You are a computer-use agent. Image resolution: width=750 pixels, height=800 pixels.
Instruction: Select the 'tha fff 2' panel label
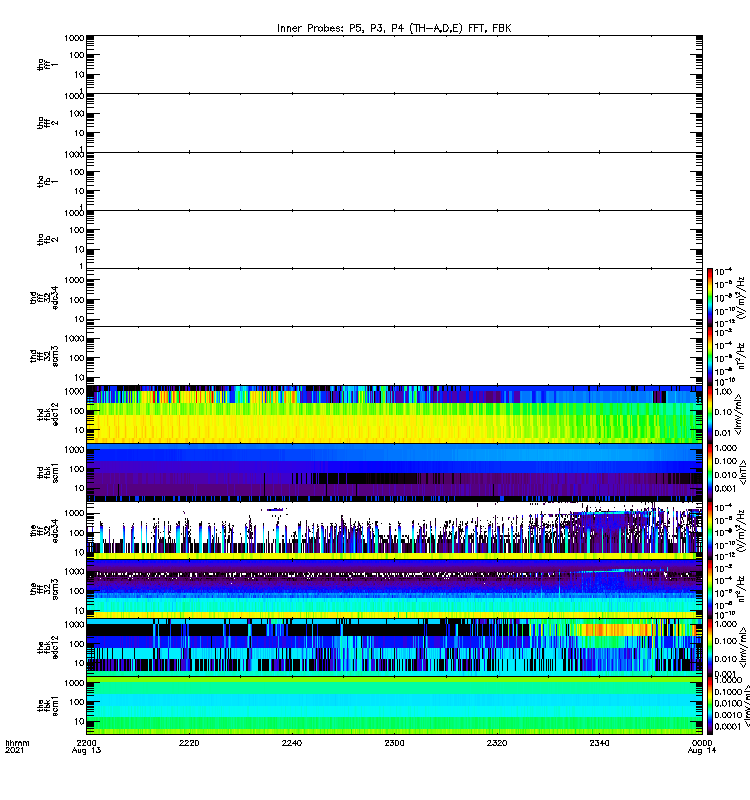[x=47, y=122]
